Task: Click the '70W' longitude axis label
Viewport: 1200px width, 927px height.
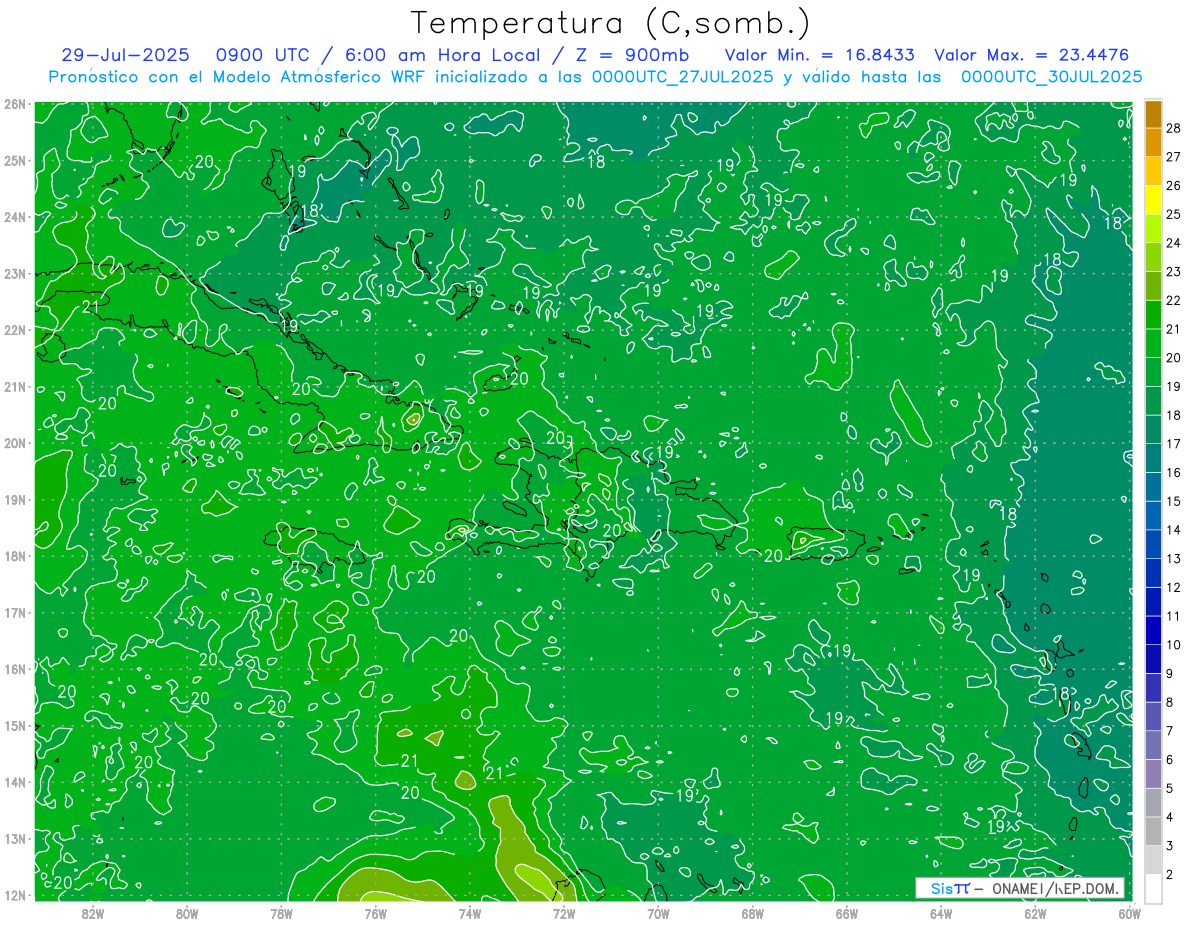Action: [x=658, y=912]
